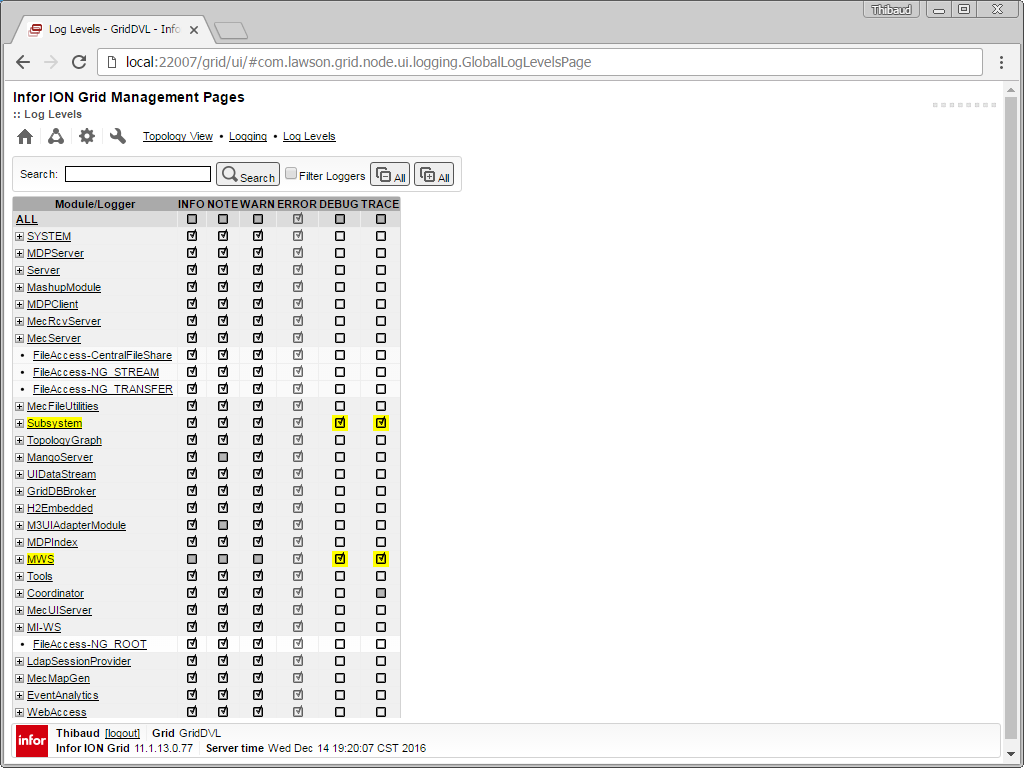Expand the WebAccess module node

pyautogui.click(x=19, y=712)
